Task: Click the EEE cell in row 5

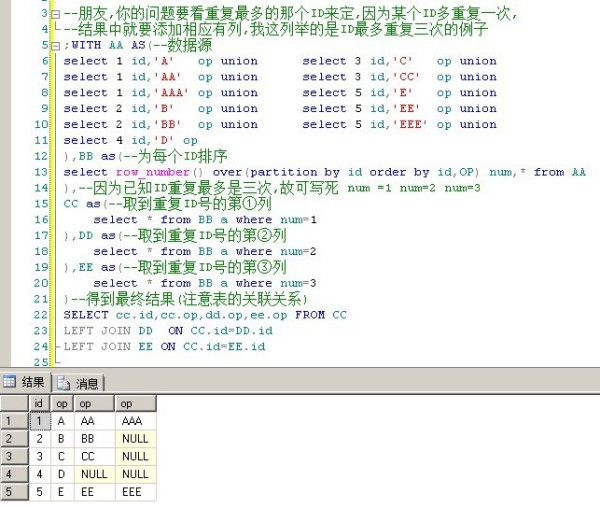Action: click(x=132, y=491)
